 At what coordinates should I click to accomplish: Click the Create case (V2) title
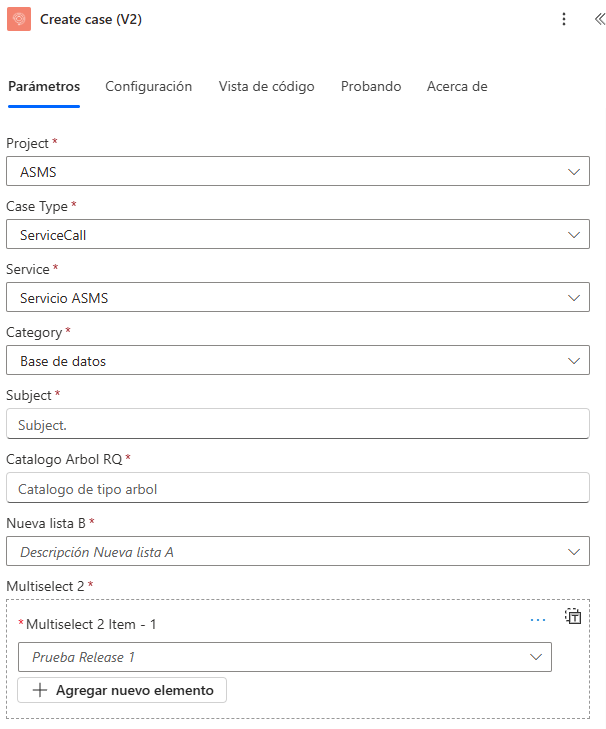(91, 19)
